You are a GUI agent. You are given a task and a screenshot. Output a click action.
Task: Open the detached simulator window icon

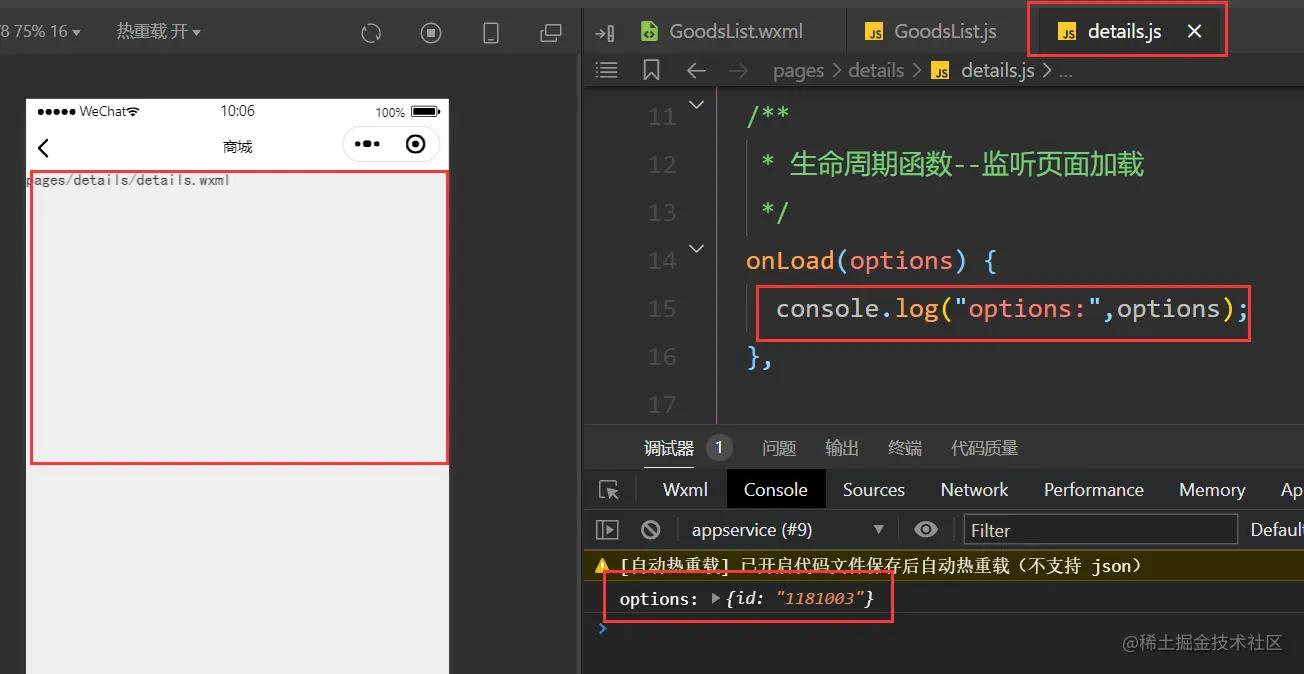(x=551, y=33)
